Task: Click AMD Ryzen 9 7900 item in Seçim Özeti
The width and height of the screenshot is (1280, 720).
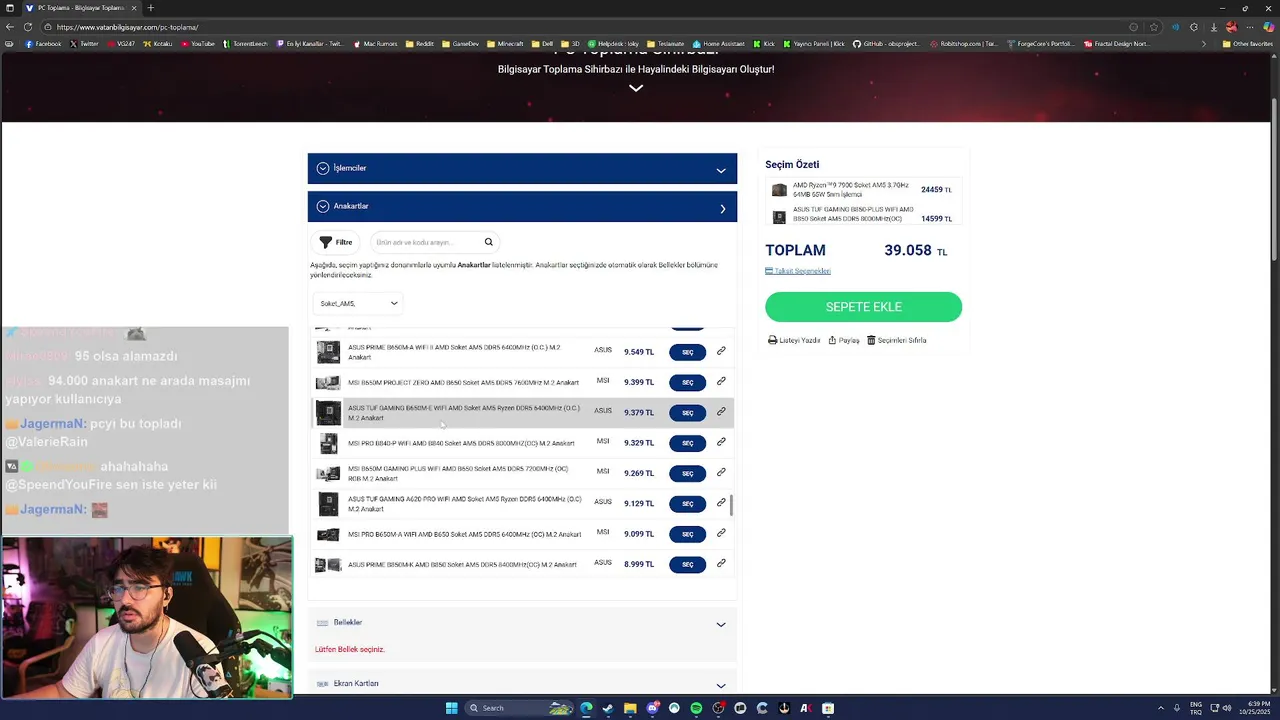Action: 862,190
